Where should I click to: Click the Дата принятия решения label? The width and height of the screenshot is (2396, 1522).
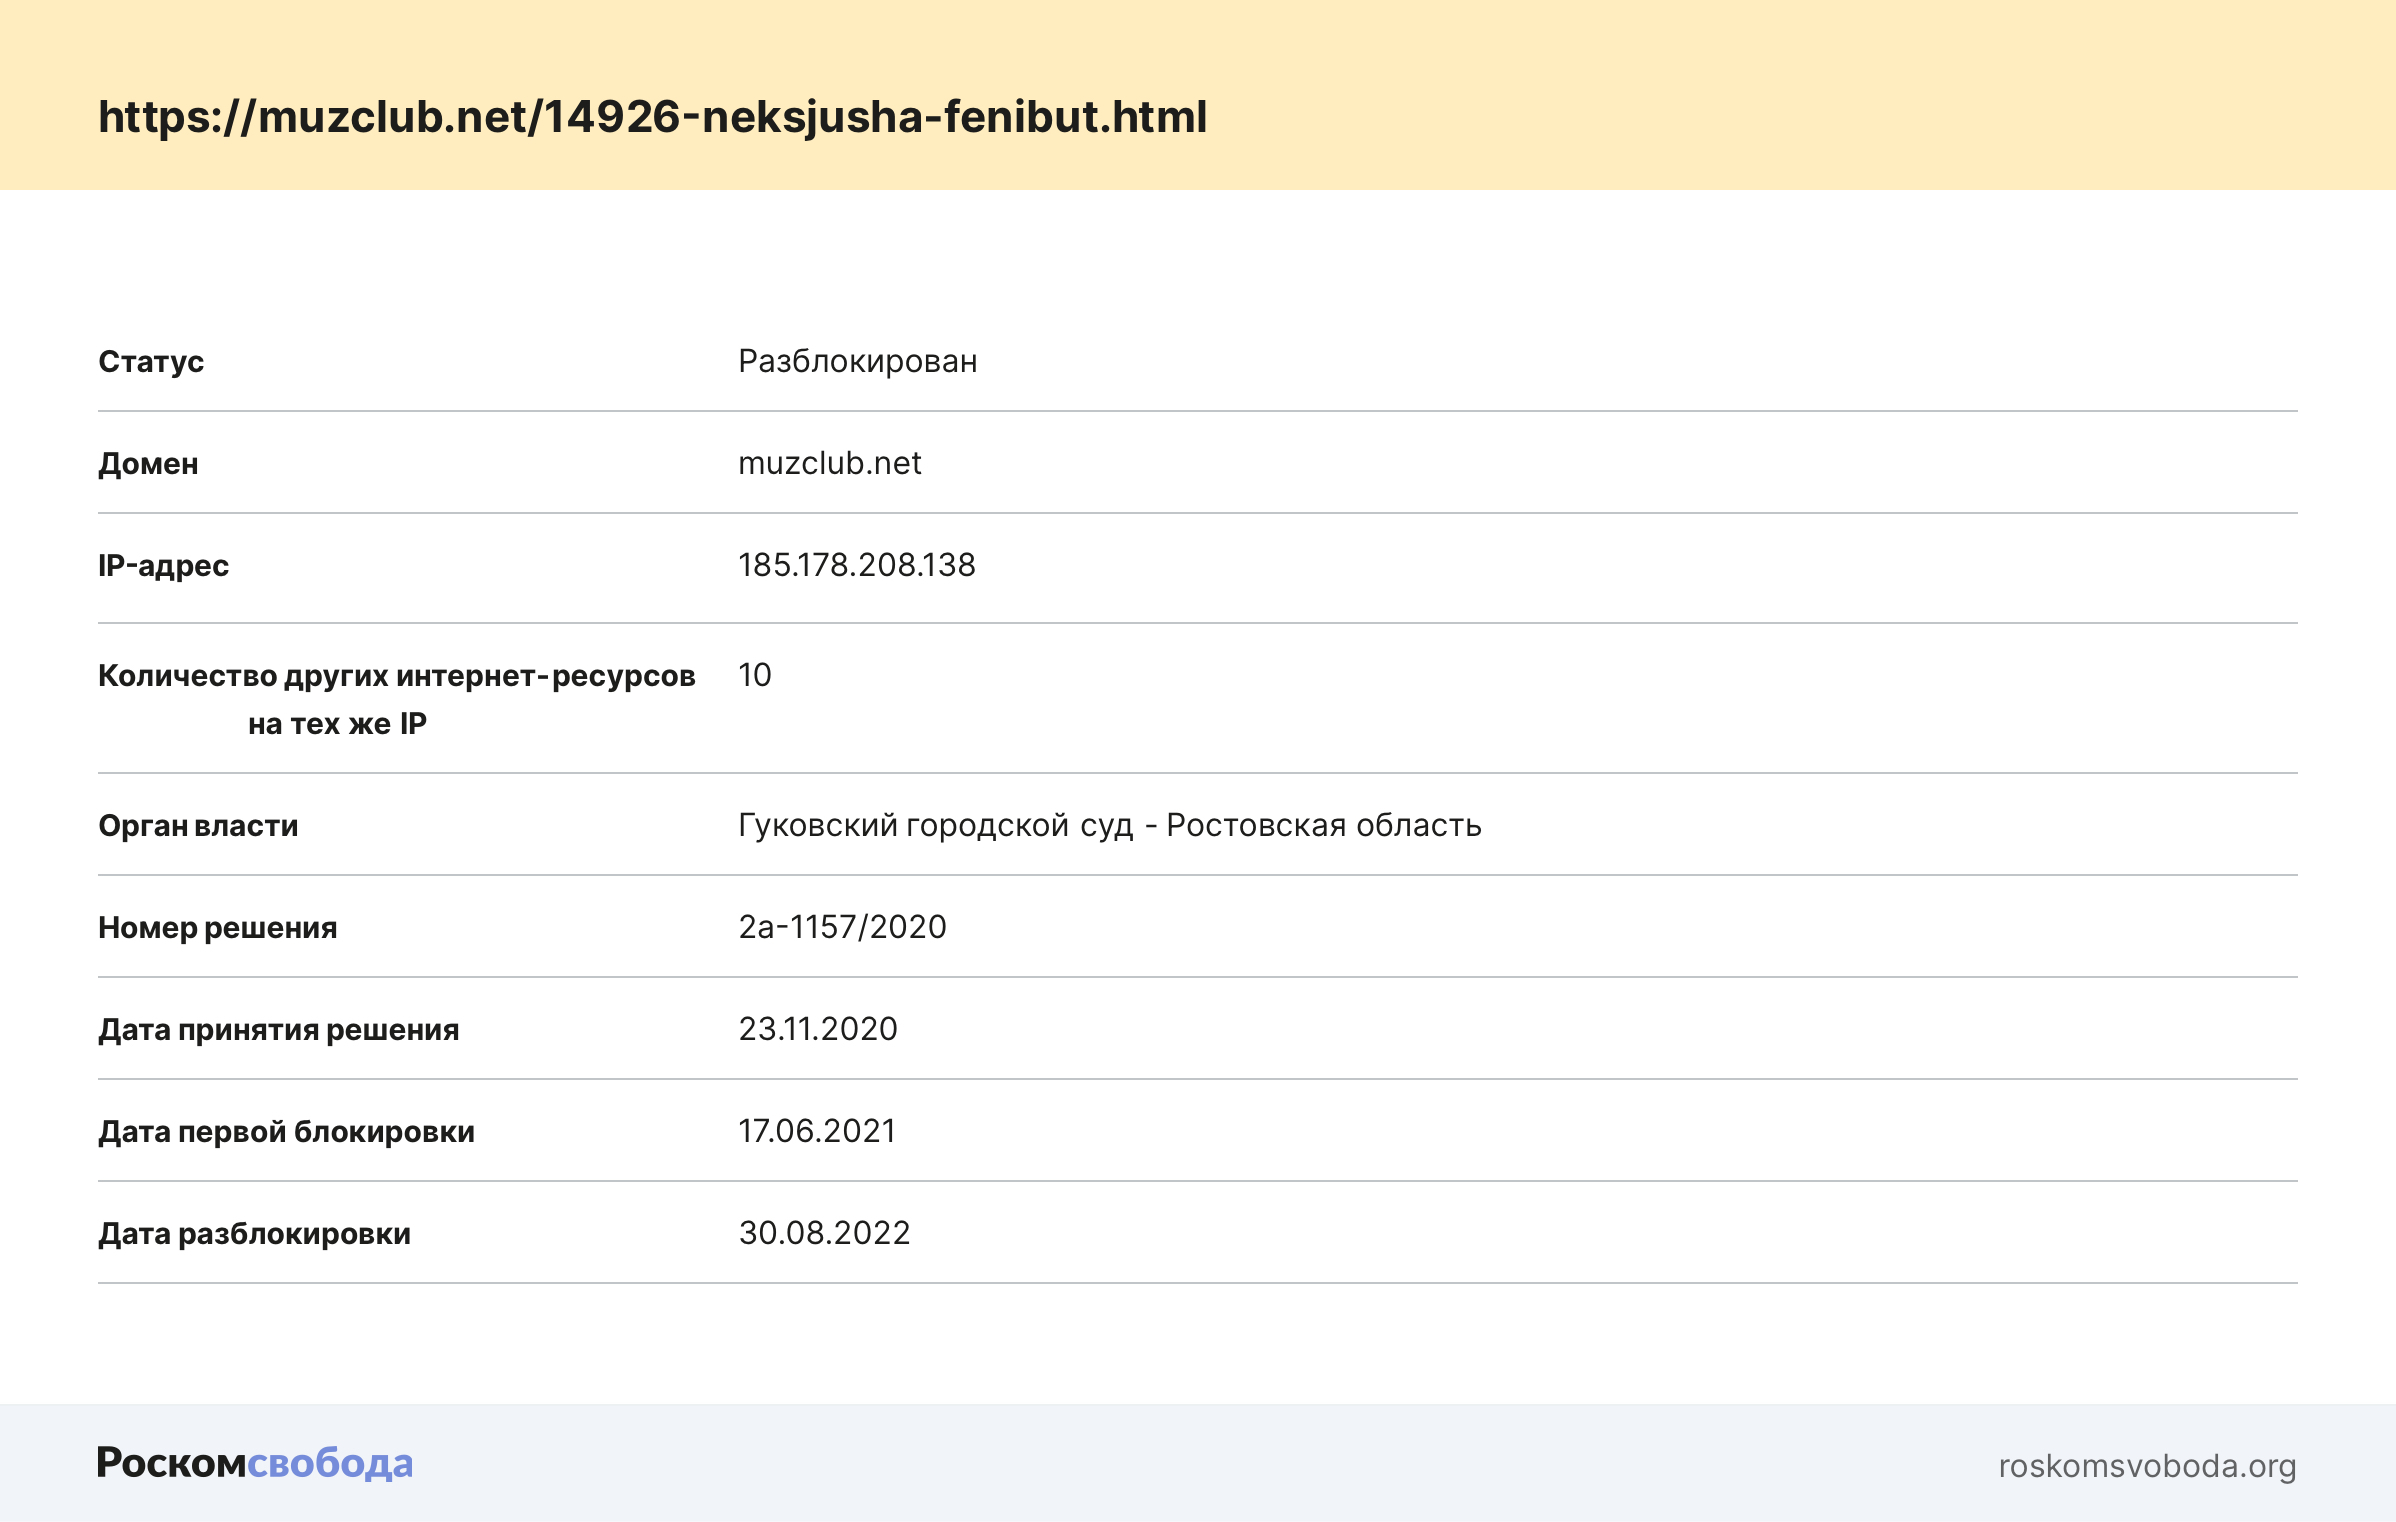pos(278,1030)
